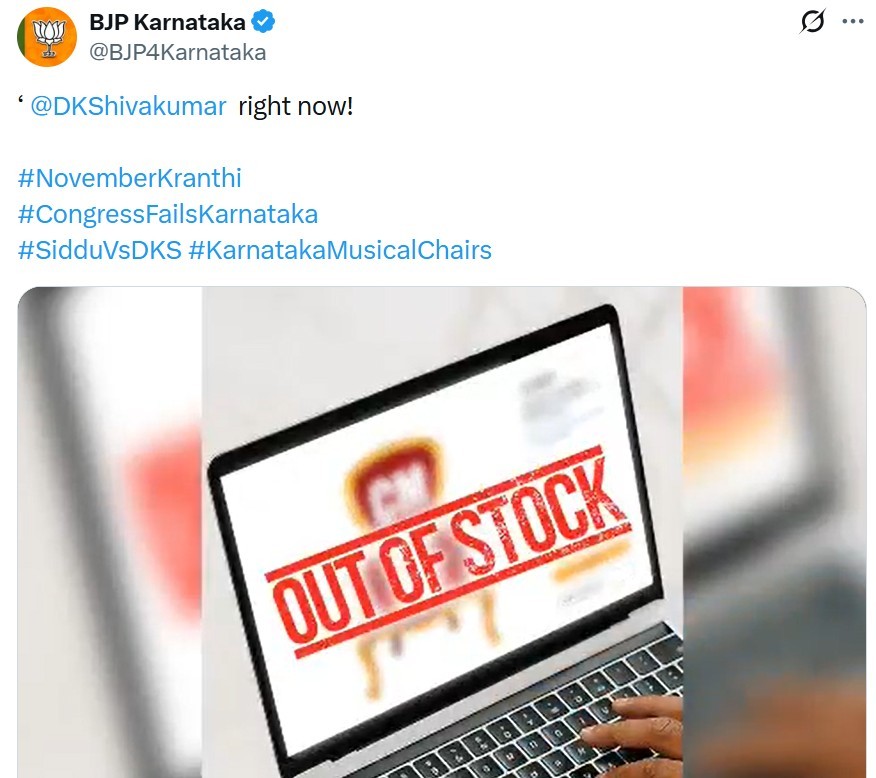This screenshot has height=778, width=876.
Task: Follow the #SidduVsDKS hashtag
Action: click(x=99, y=250)
